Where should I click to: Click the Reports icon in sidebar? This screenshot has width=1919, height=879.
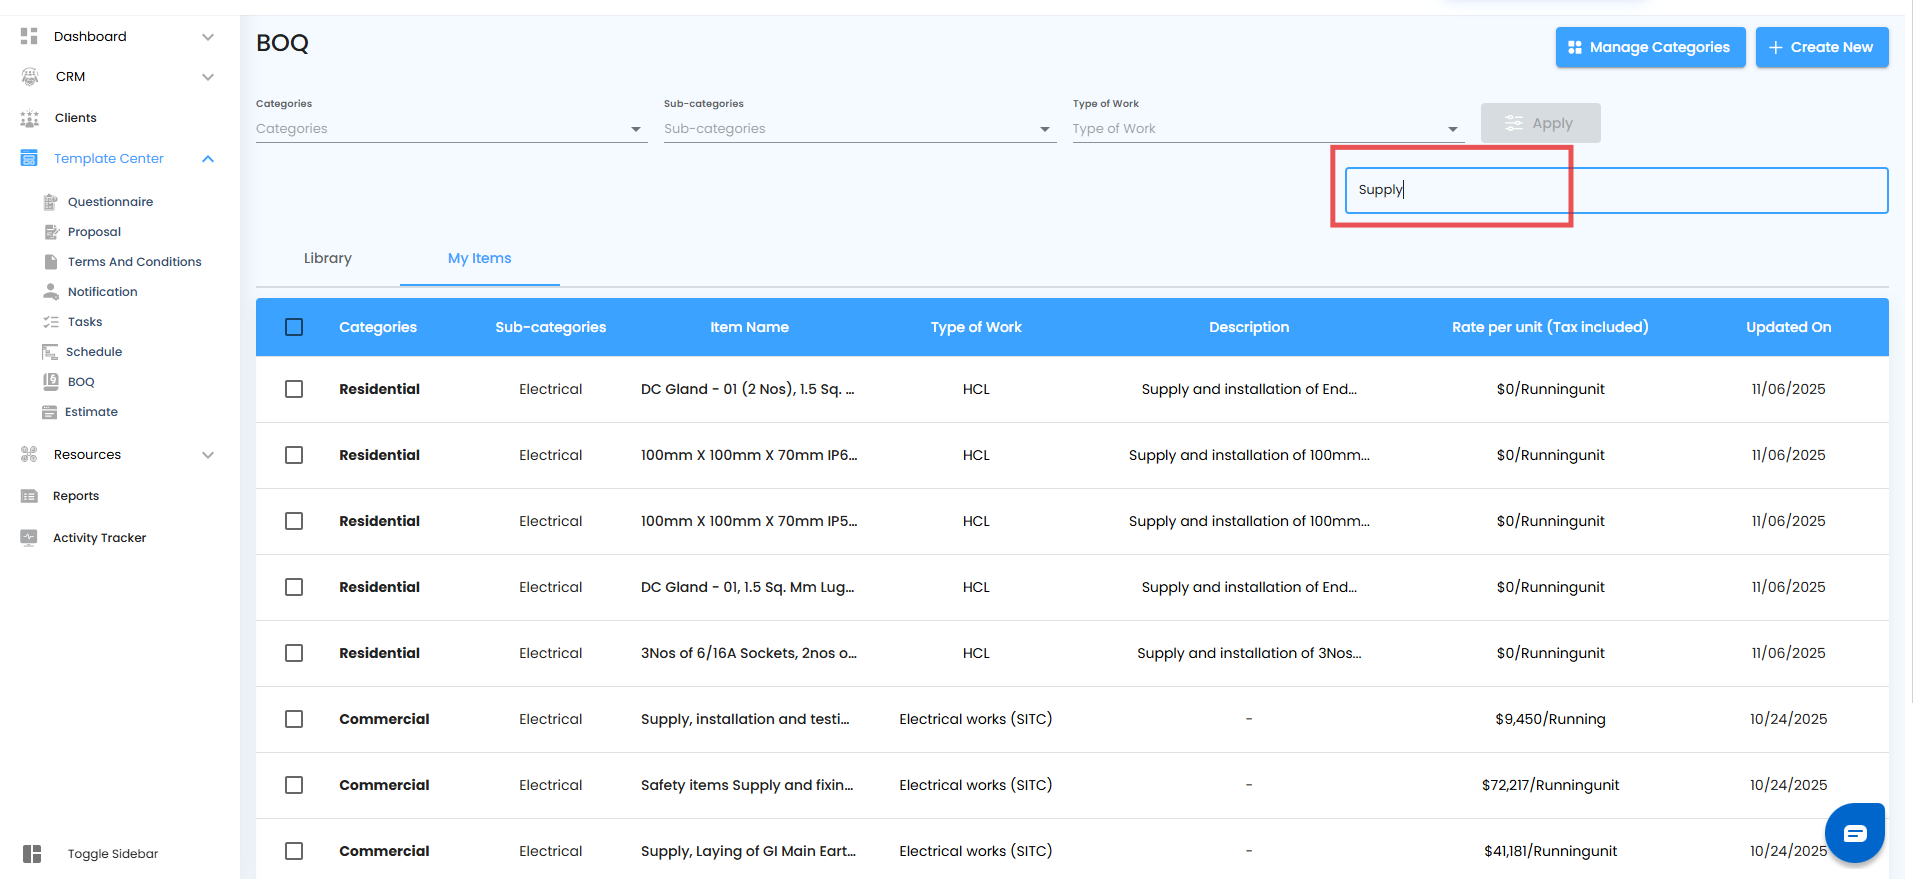[x=29, y=496]
